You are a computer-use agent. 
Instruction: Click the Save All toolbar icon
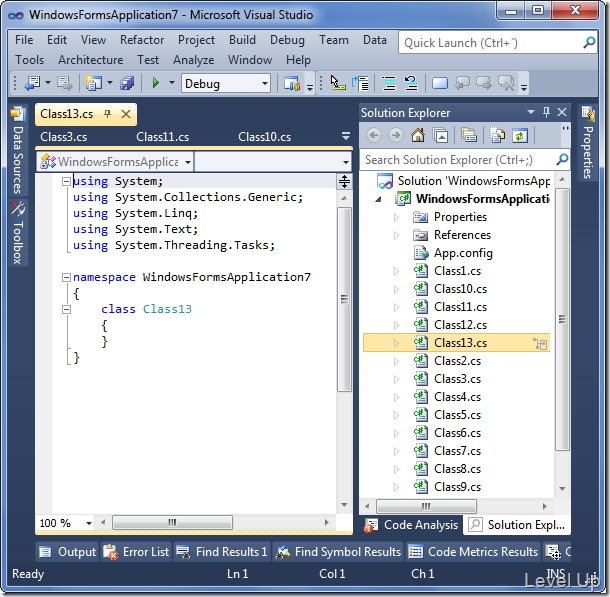127,83
